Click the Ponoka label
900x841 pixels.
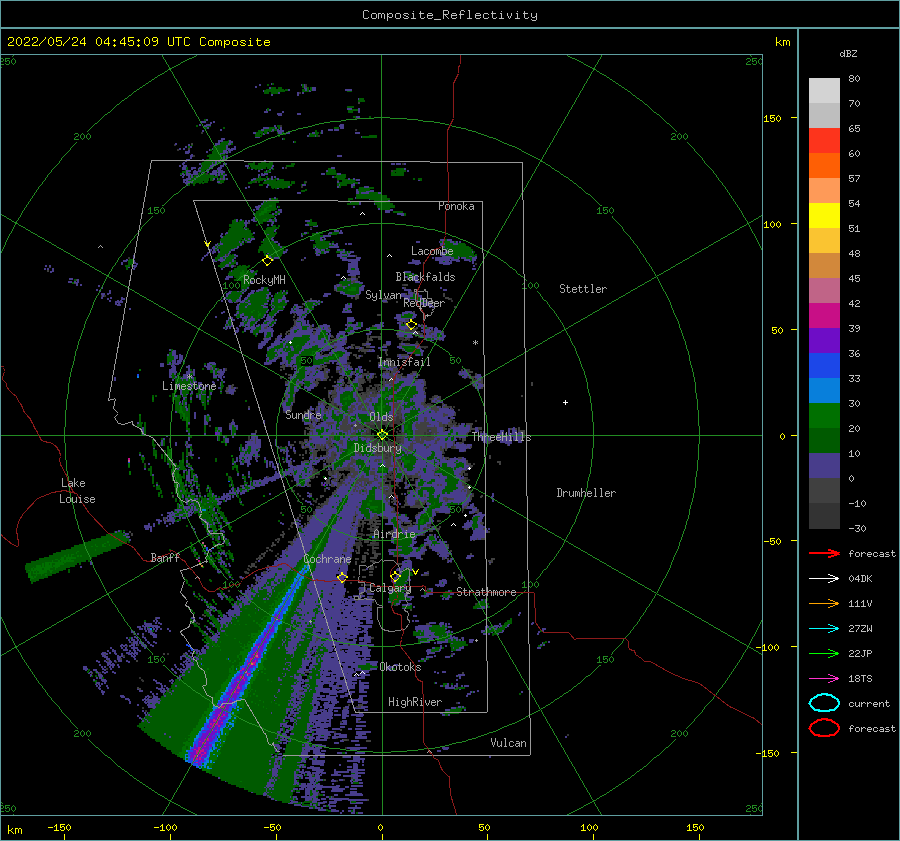click(x=456, y=206)
